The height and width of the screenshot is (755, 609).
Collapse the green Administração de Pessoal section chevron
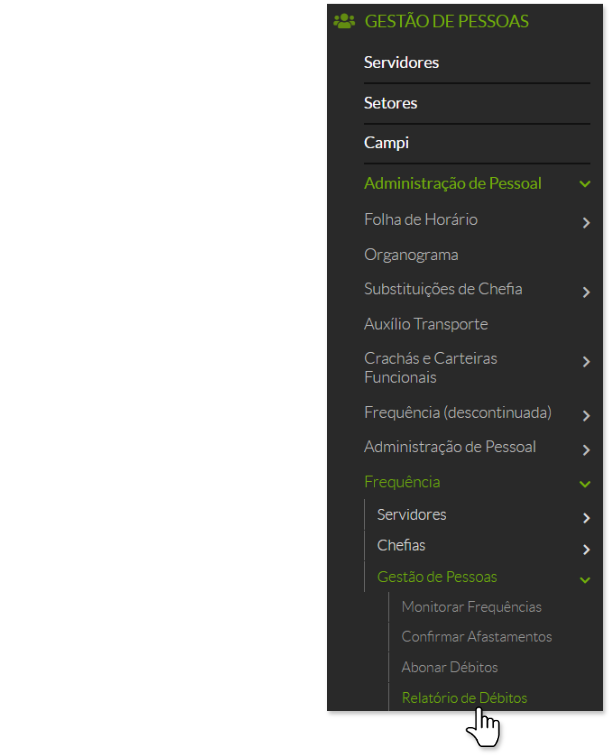pyautogui.click(x=585, y=184)
